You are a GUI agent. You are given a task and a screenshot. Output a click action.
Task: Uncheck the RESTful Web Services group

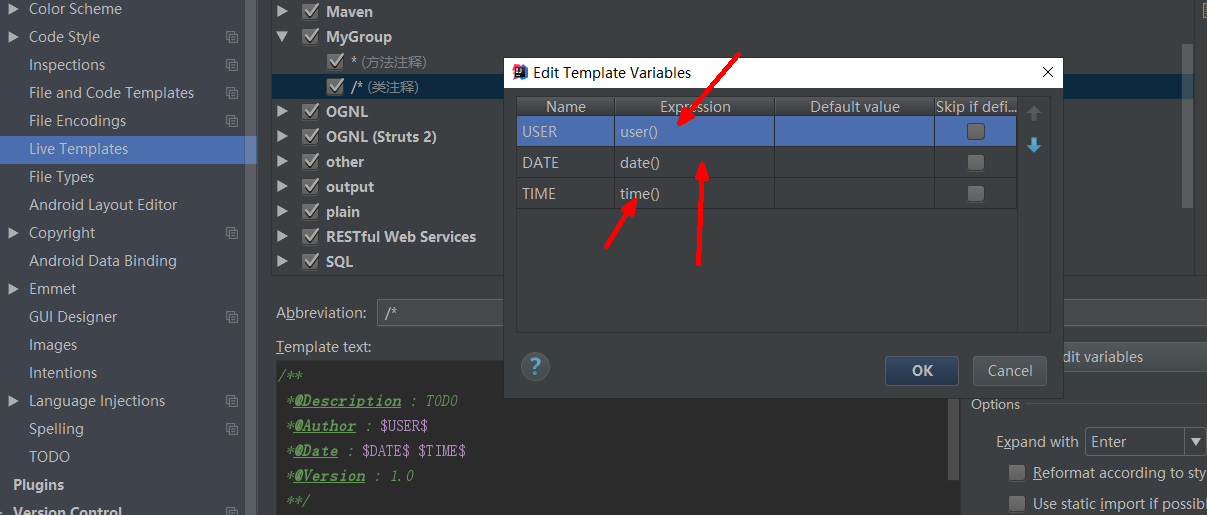310,237
